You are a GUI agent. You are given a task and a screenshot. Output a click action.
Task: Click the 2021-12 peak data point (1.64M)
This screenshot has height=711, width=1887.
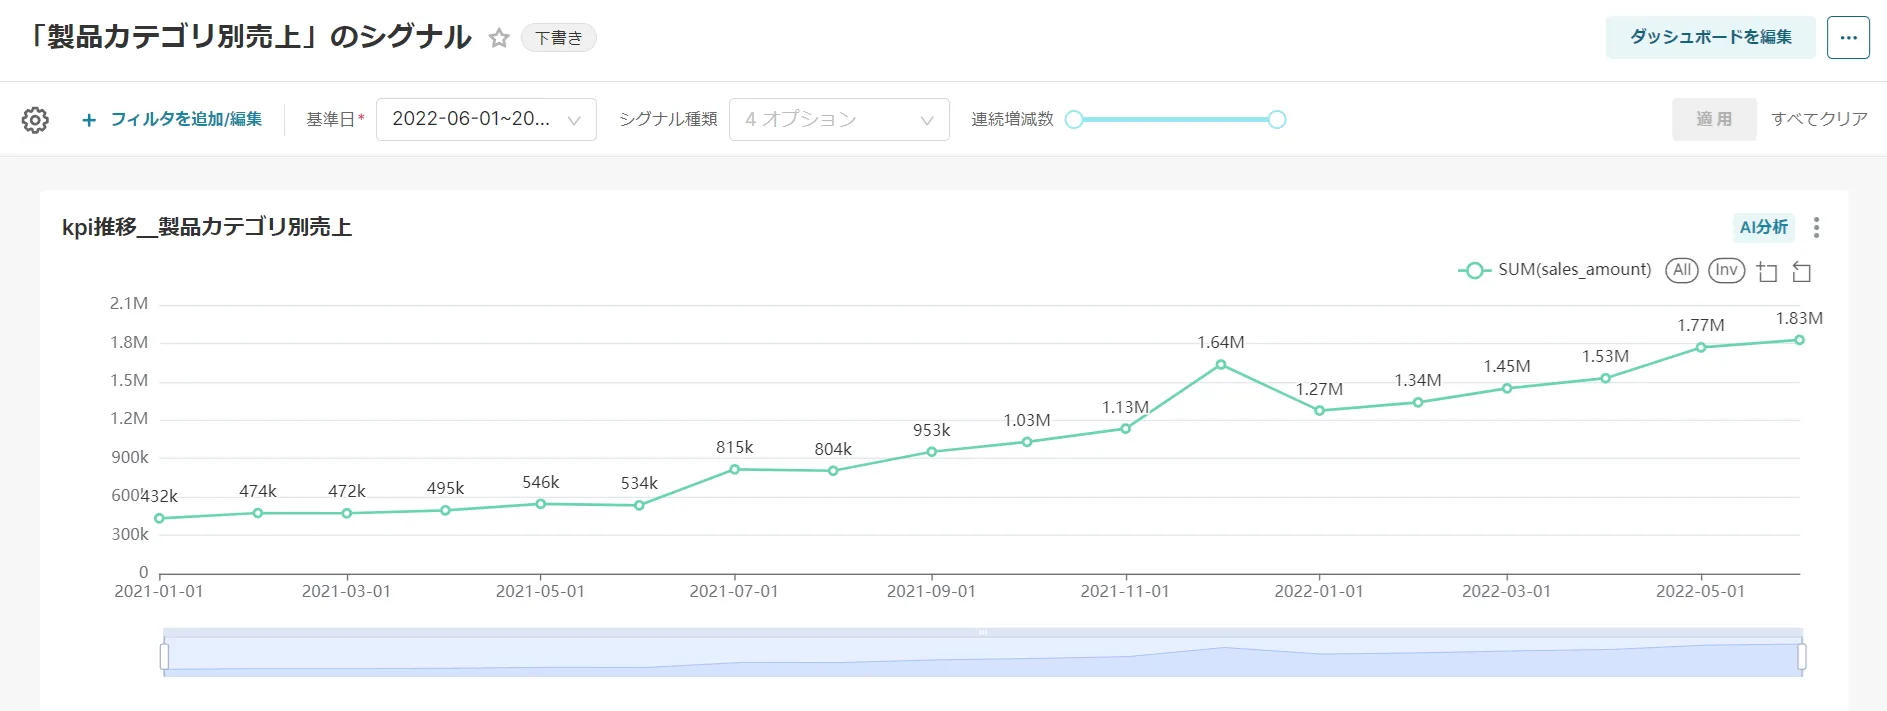pos(1221,365)
